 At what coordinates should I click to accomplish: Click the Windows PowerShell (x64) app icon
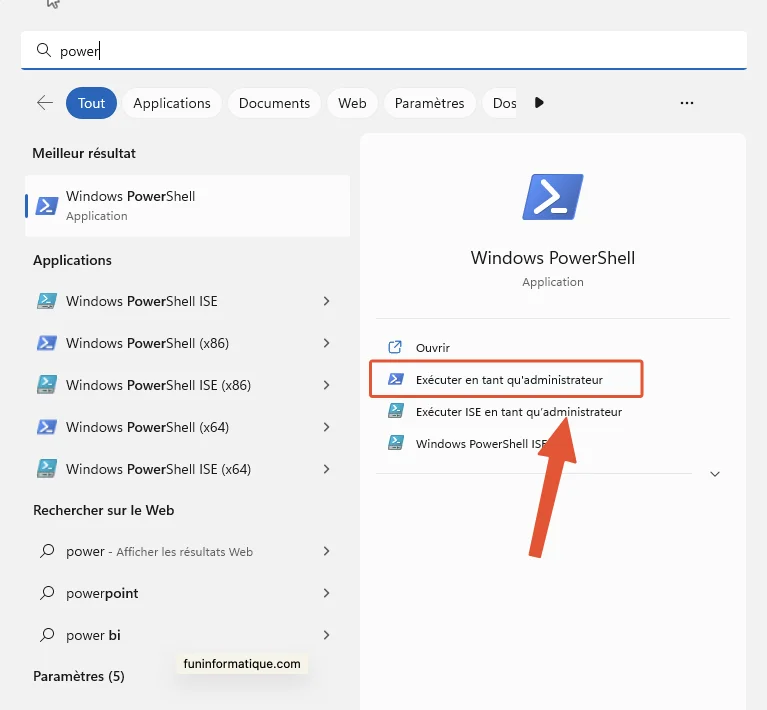click(x=47, y=427)
